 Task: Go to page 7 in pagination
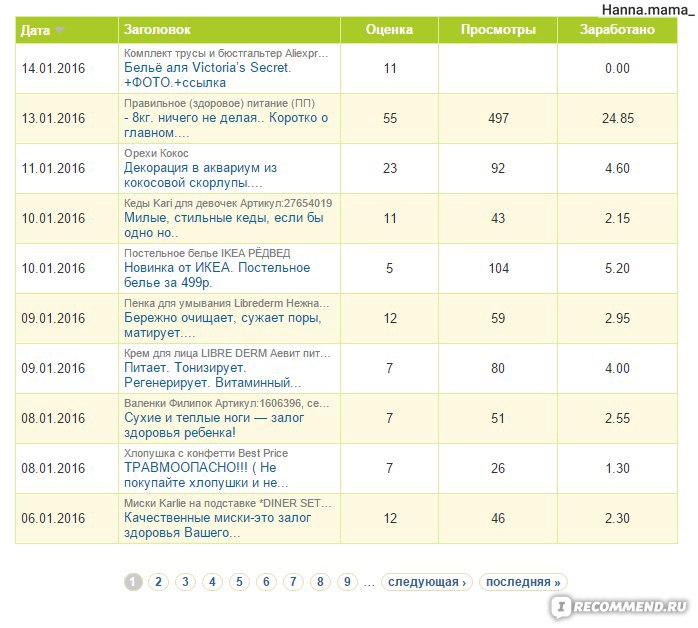pos(293,582)
